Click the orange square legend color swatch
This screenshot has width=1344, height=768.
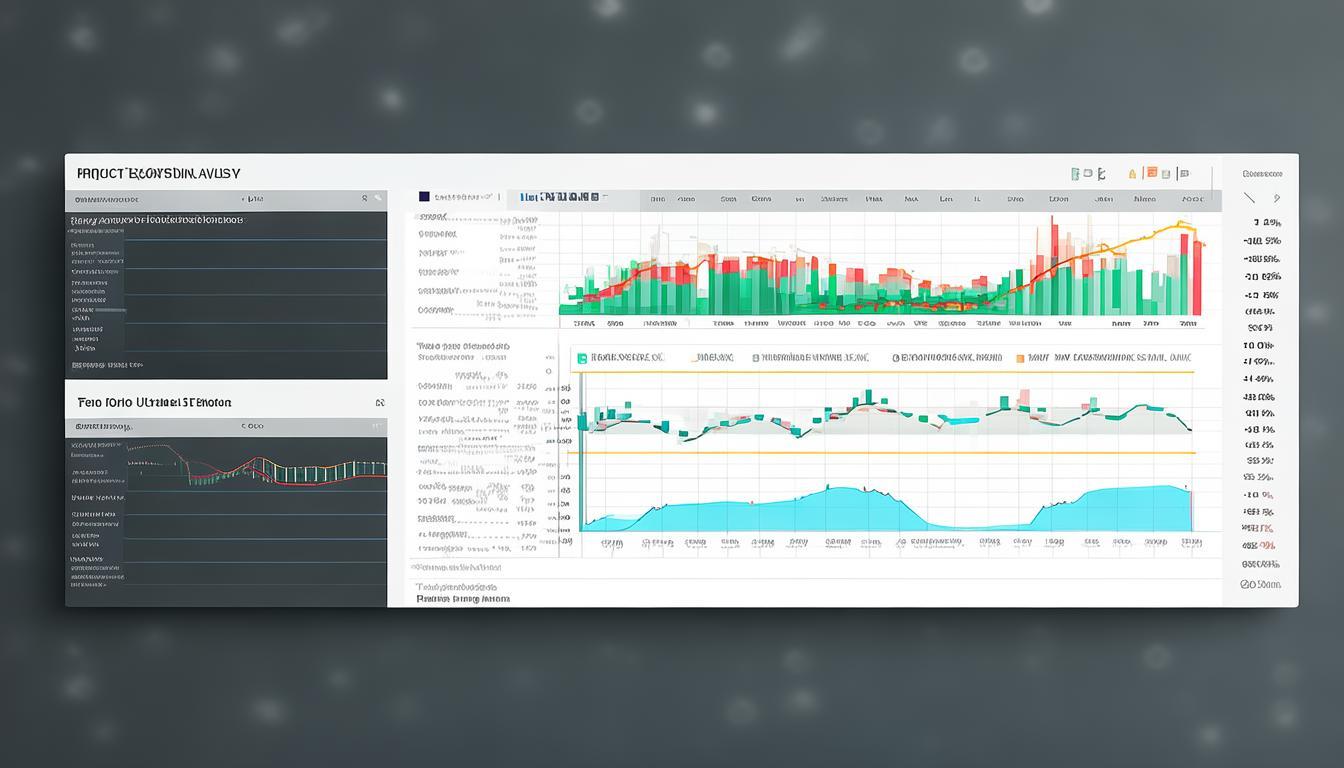1020,357
